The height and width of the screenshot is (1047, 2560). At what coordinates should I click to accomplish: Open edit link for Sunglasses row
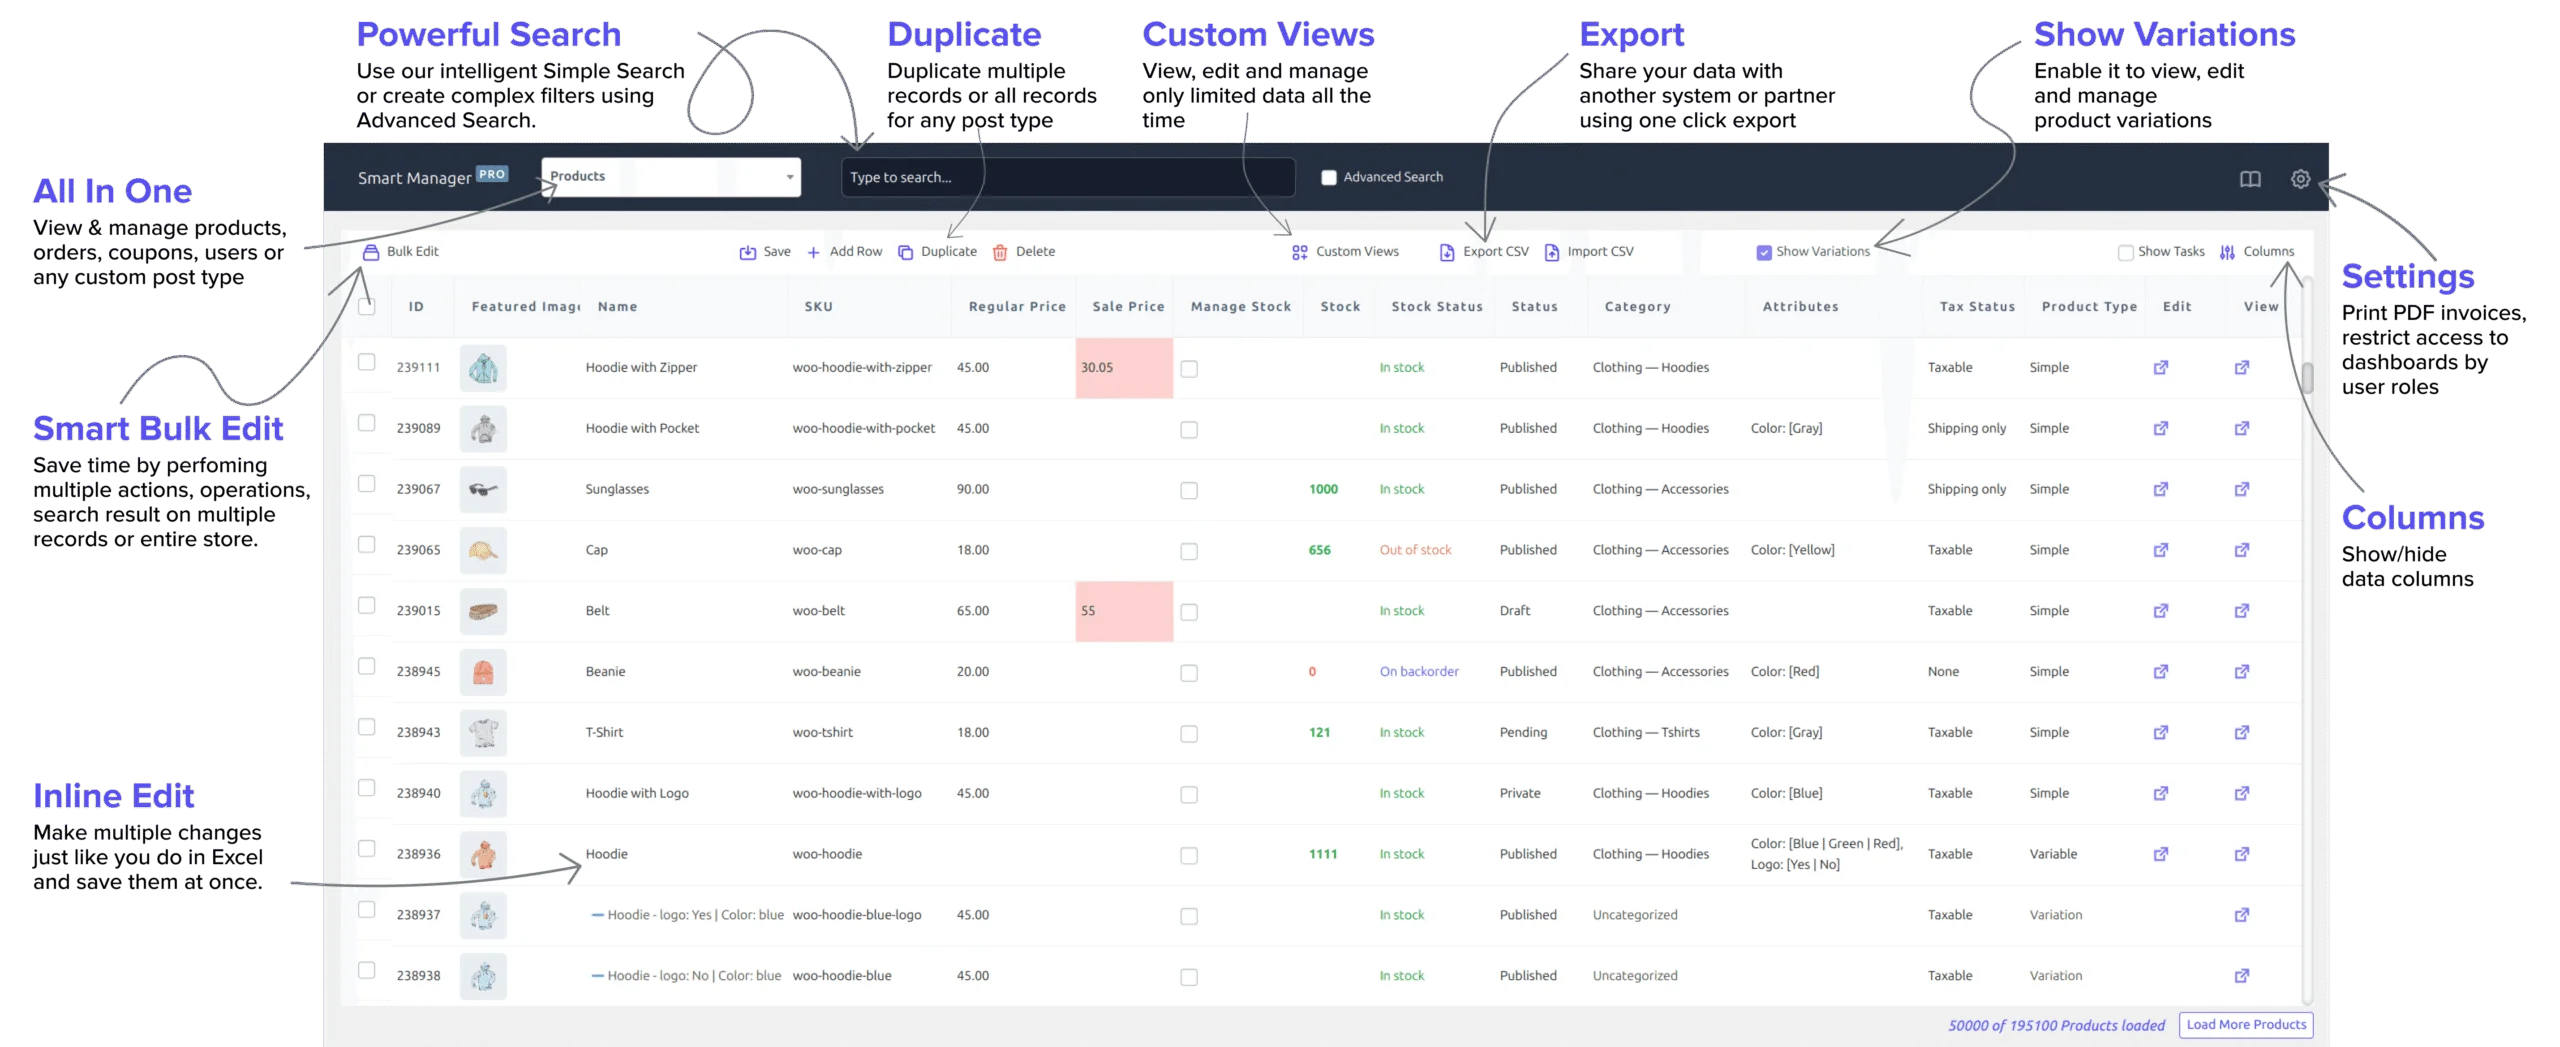pos(2160,489)
